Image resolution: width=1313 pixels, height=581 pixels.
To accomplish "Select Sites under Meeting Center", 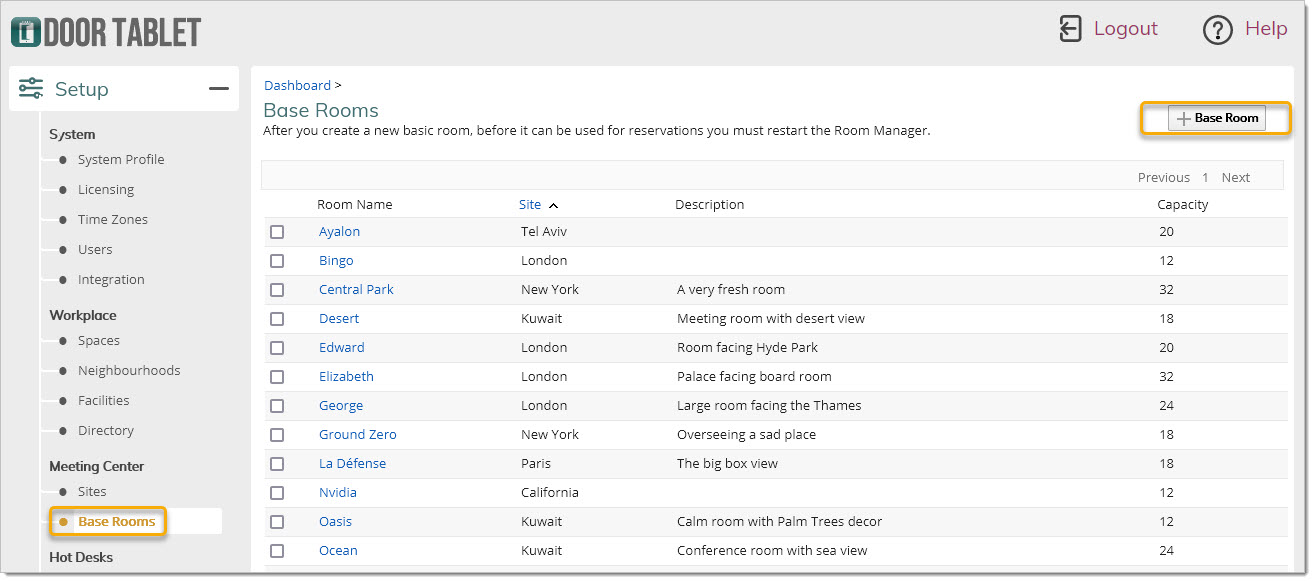I will tap(92, 492).
